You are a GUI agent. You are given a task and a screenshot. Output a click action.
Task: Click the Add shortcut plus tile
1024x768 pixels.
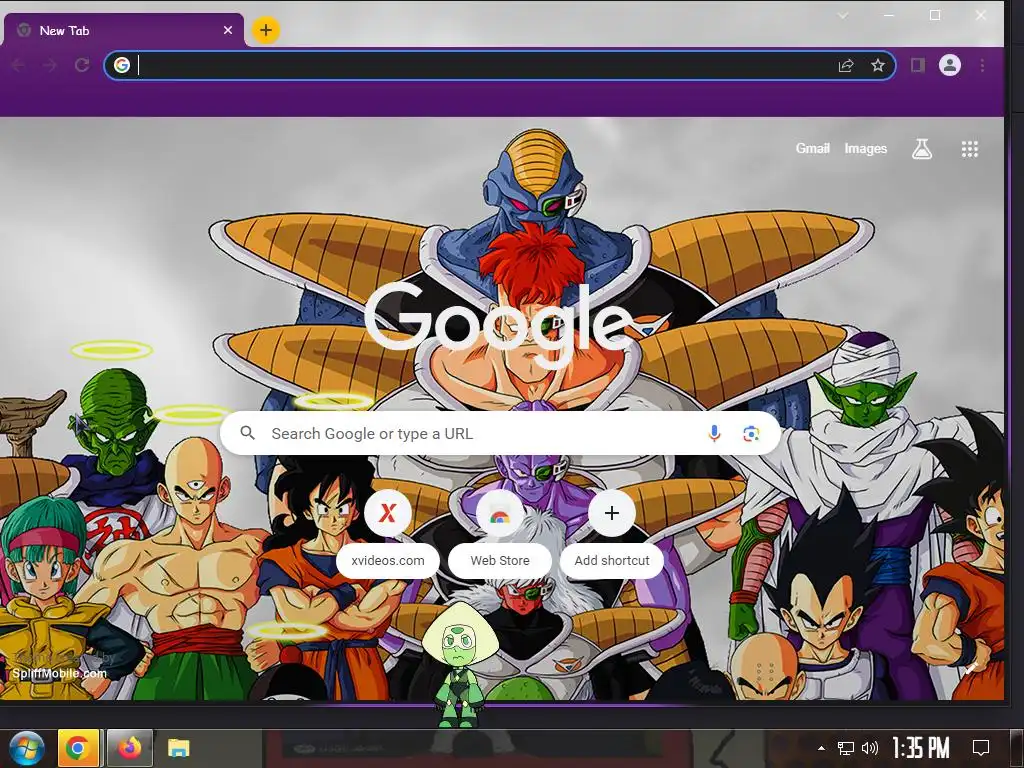[x=612, y=513]
